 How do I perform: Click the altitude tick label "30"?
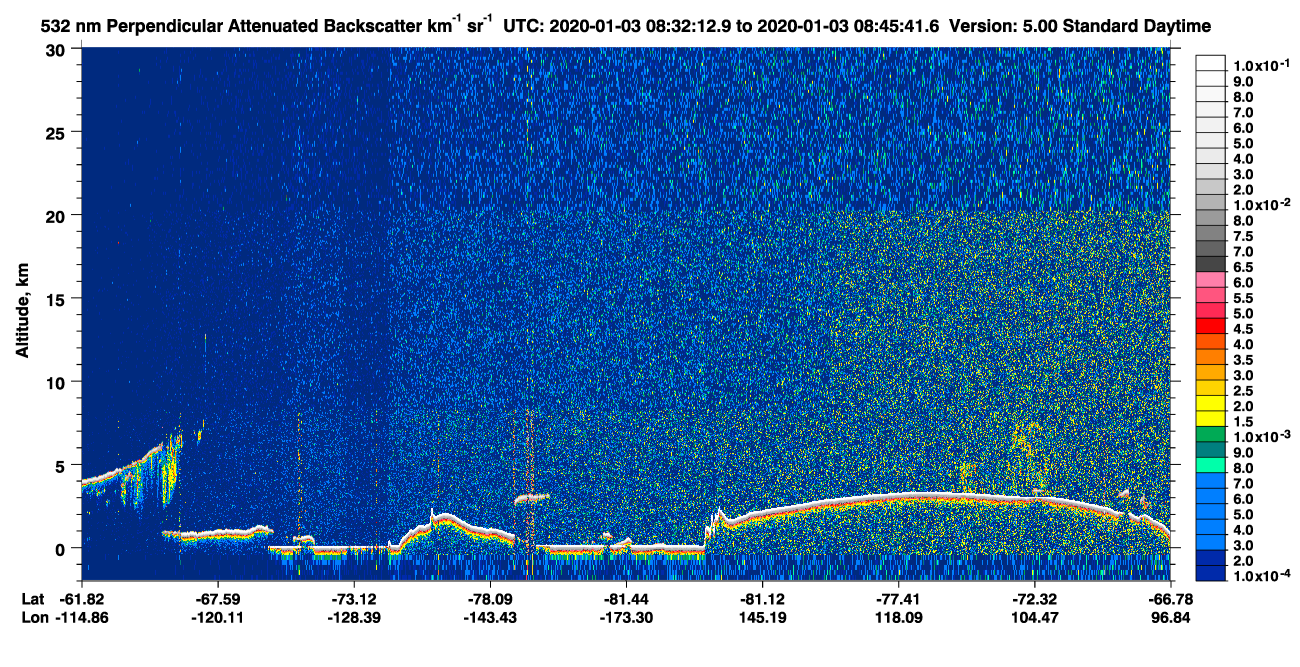[x=58, y=49]
